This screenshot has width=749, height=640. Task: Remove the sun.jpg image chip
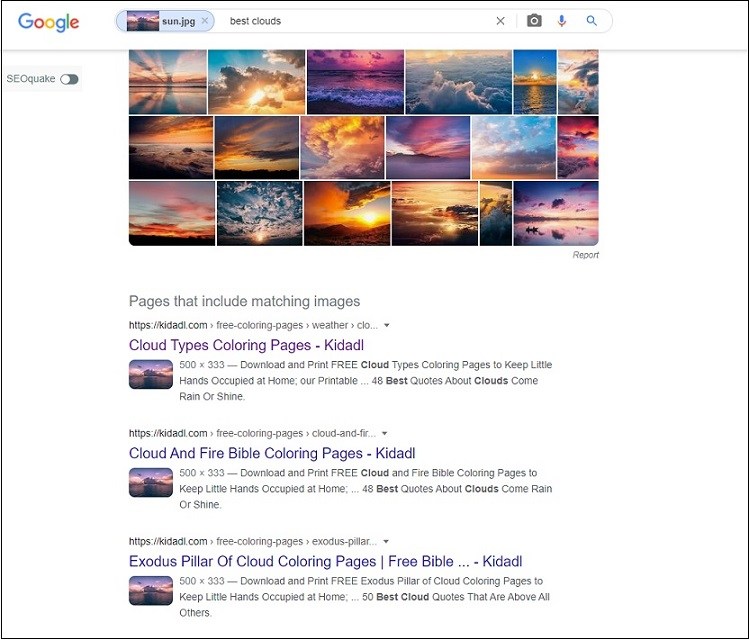tap(205, 21)
